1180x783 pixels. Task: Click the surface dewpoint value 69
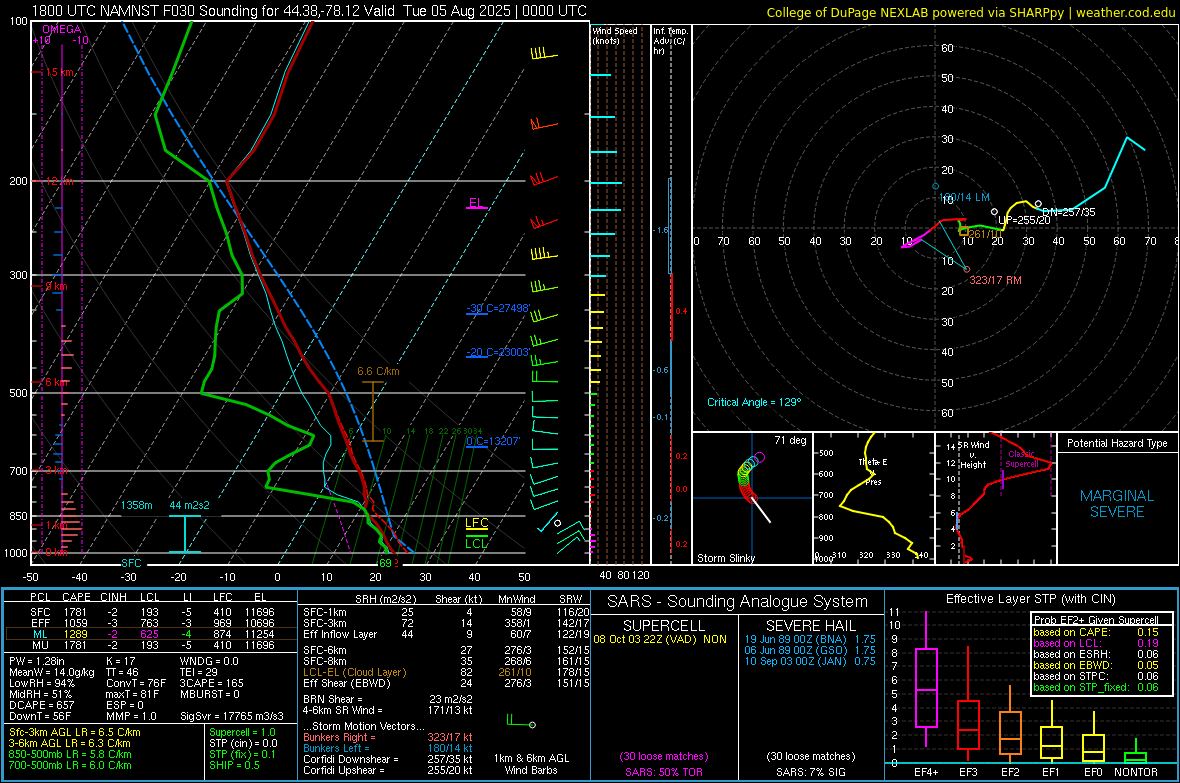[385, 563]
